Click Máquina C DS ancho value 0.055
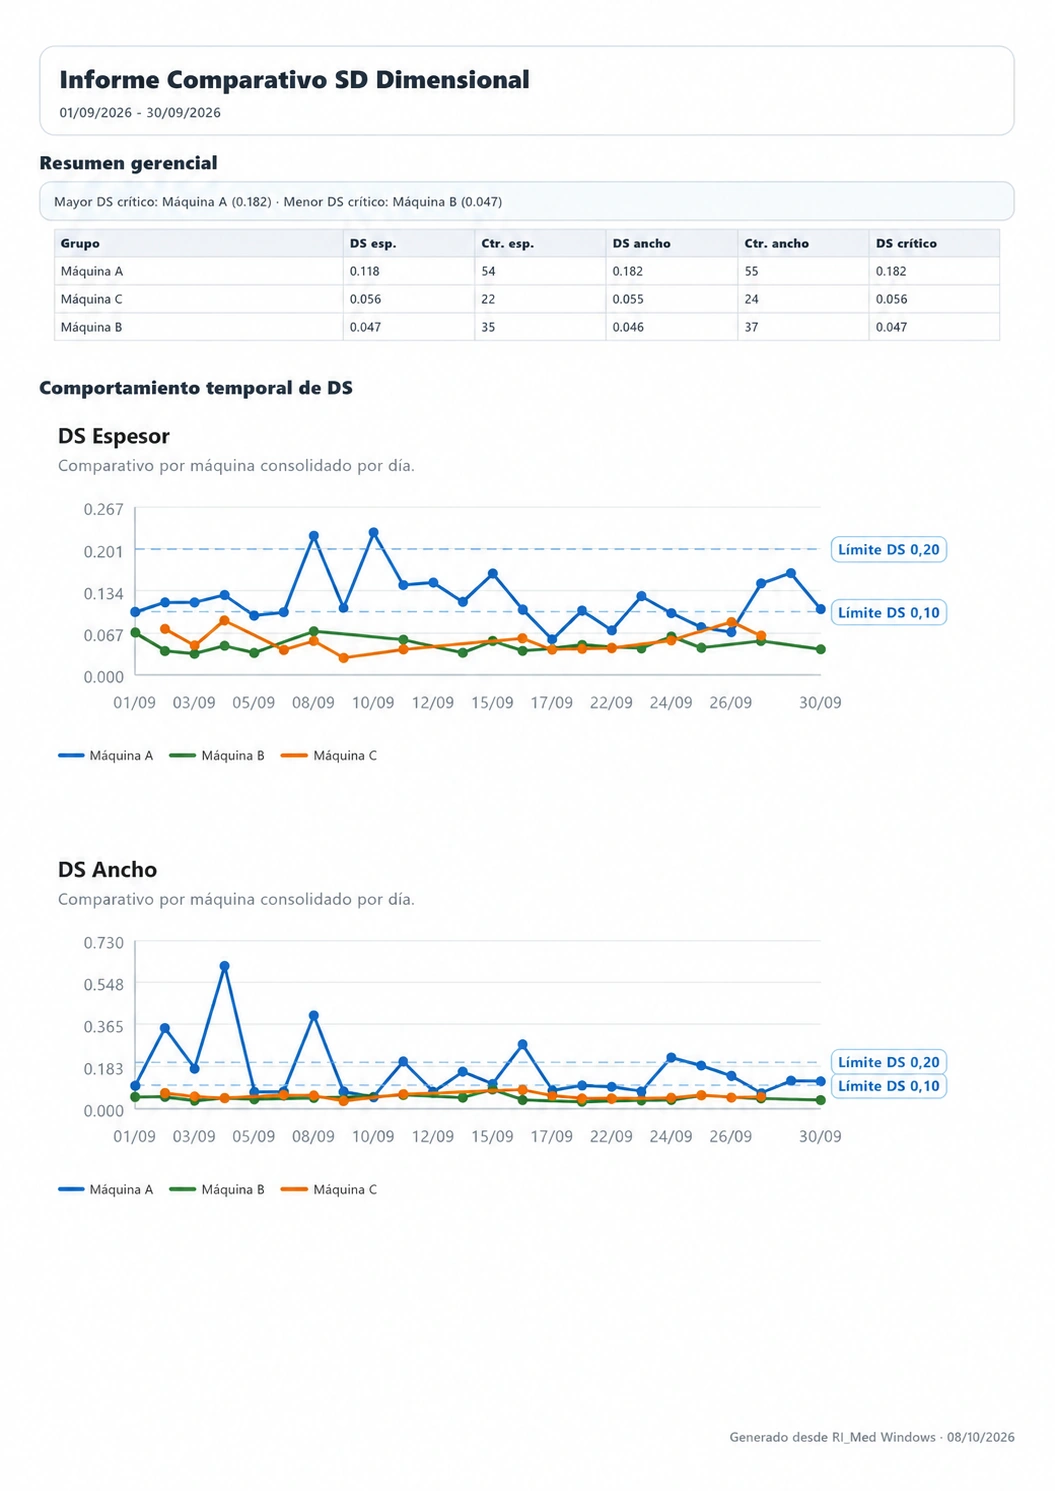1055x1491 pixels. click(628, 299)
